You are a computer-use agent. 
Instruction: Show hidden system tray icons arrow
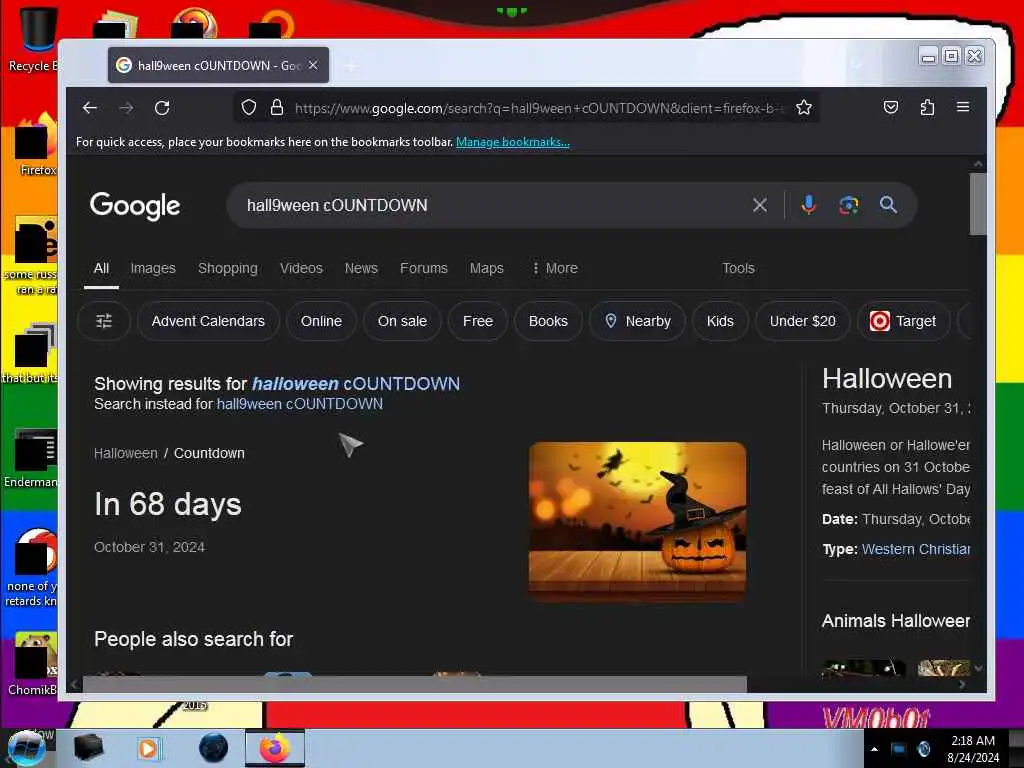click(874, 749)
